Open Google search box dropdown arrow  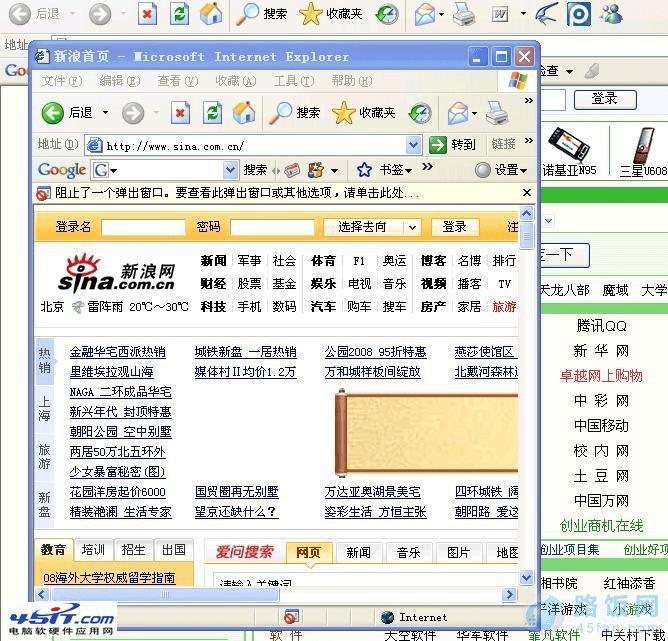(x=230, y=170)
